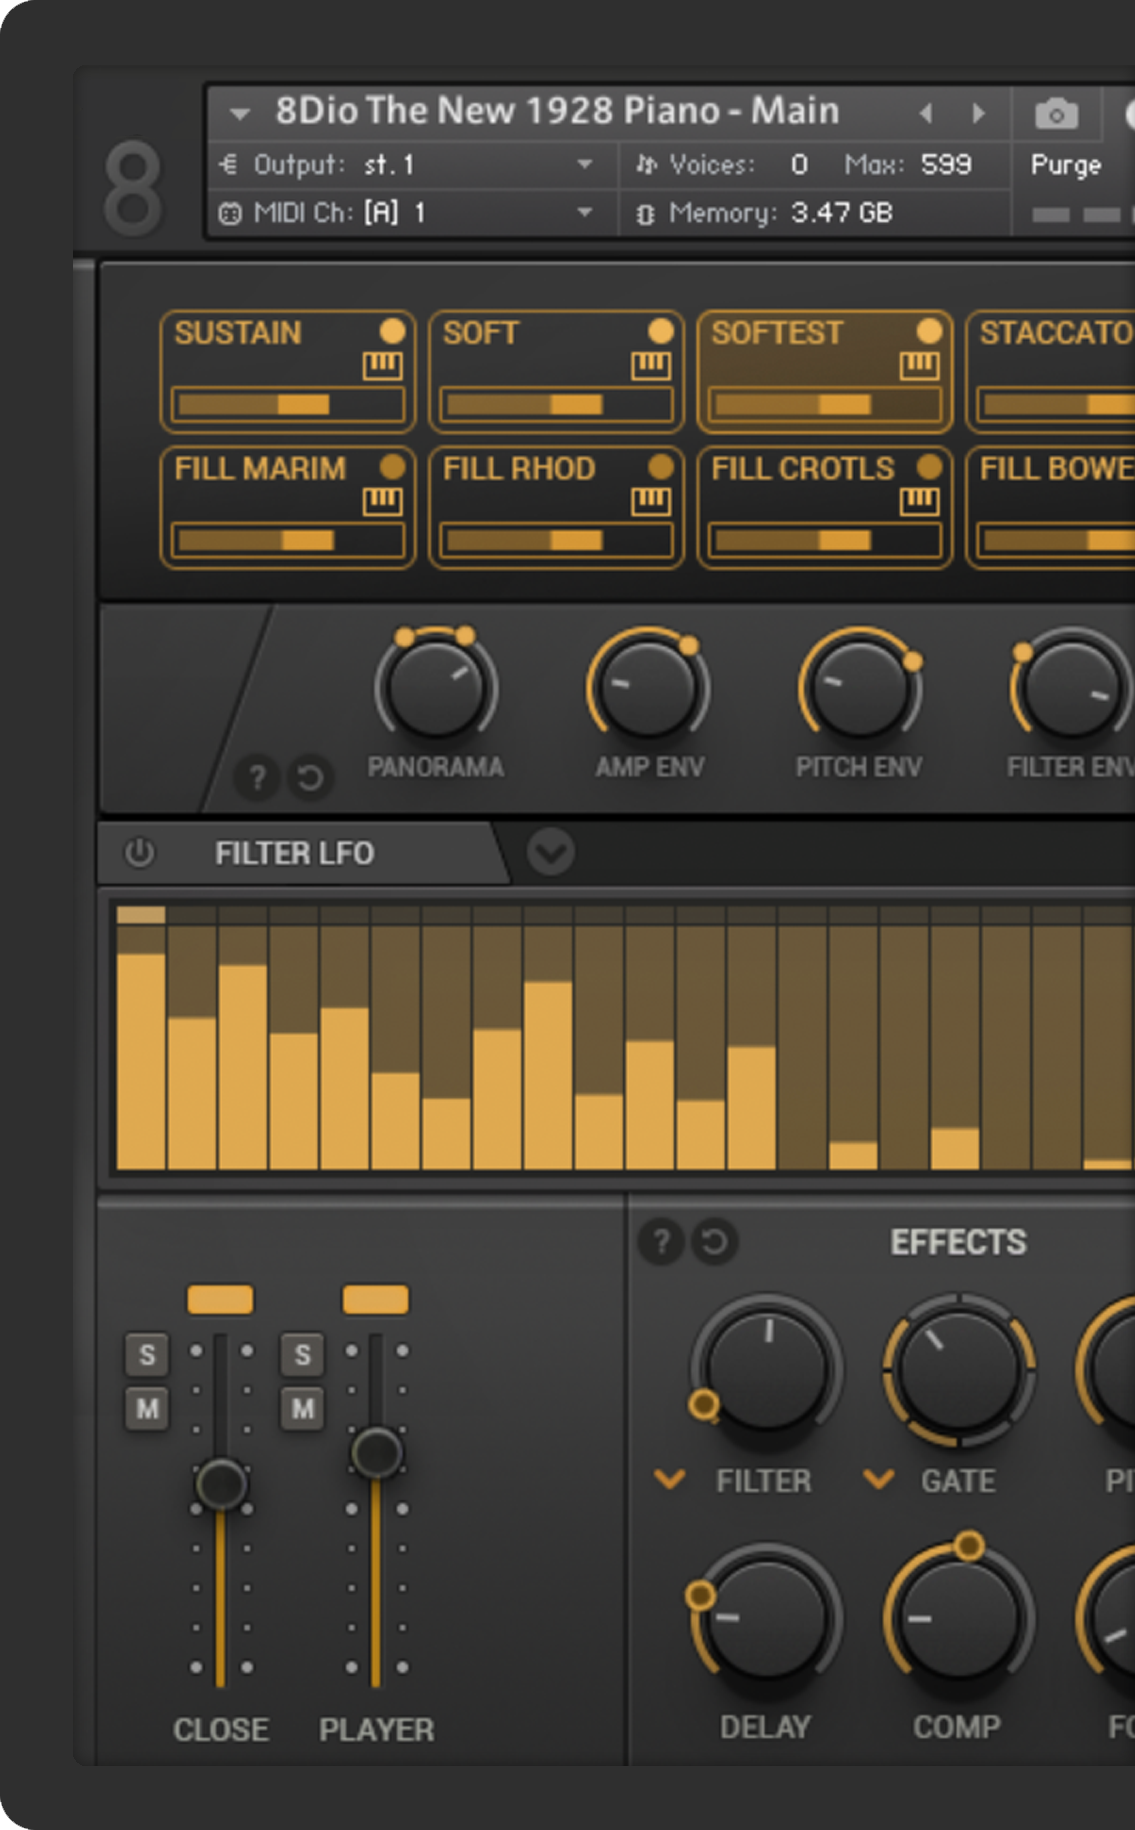The image size is (1135, 1830).
Task: Select the FILL RHOD articulation label
Action: [519, 468]
